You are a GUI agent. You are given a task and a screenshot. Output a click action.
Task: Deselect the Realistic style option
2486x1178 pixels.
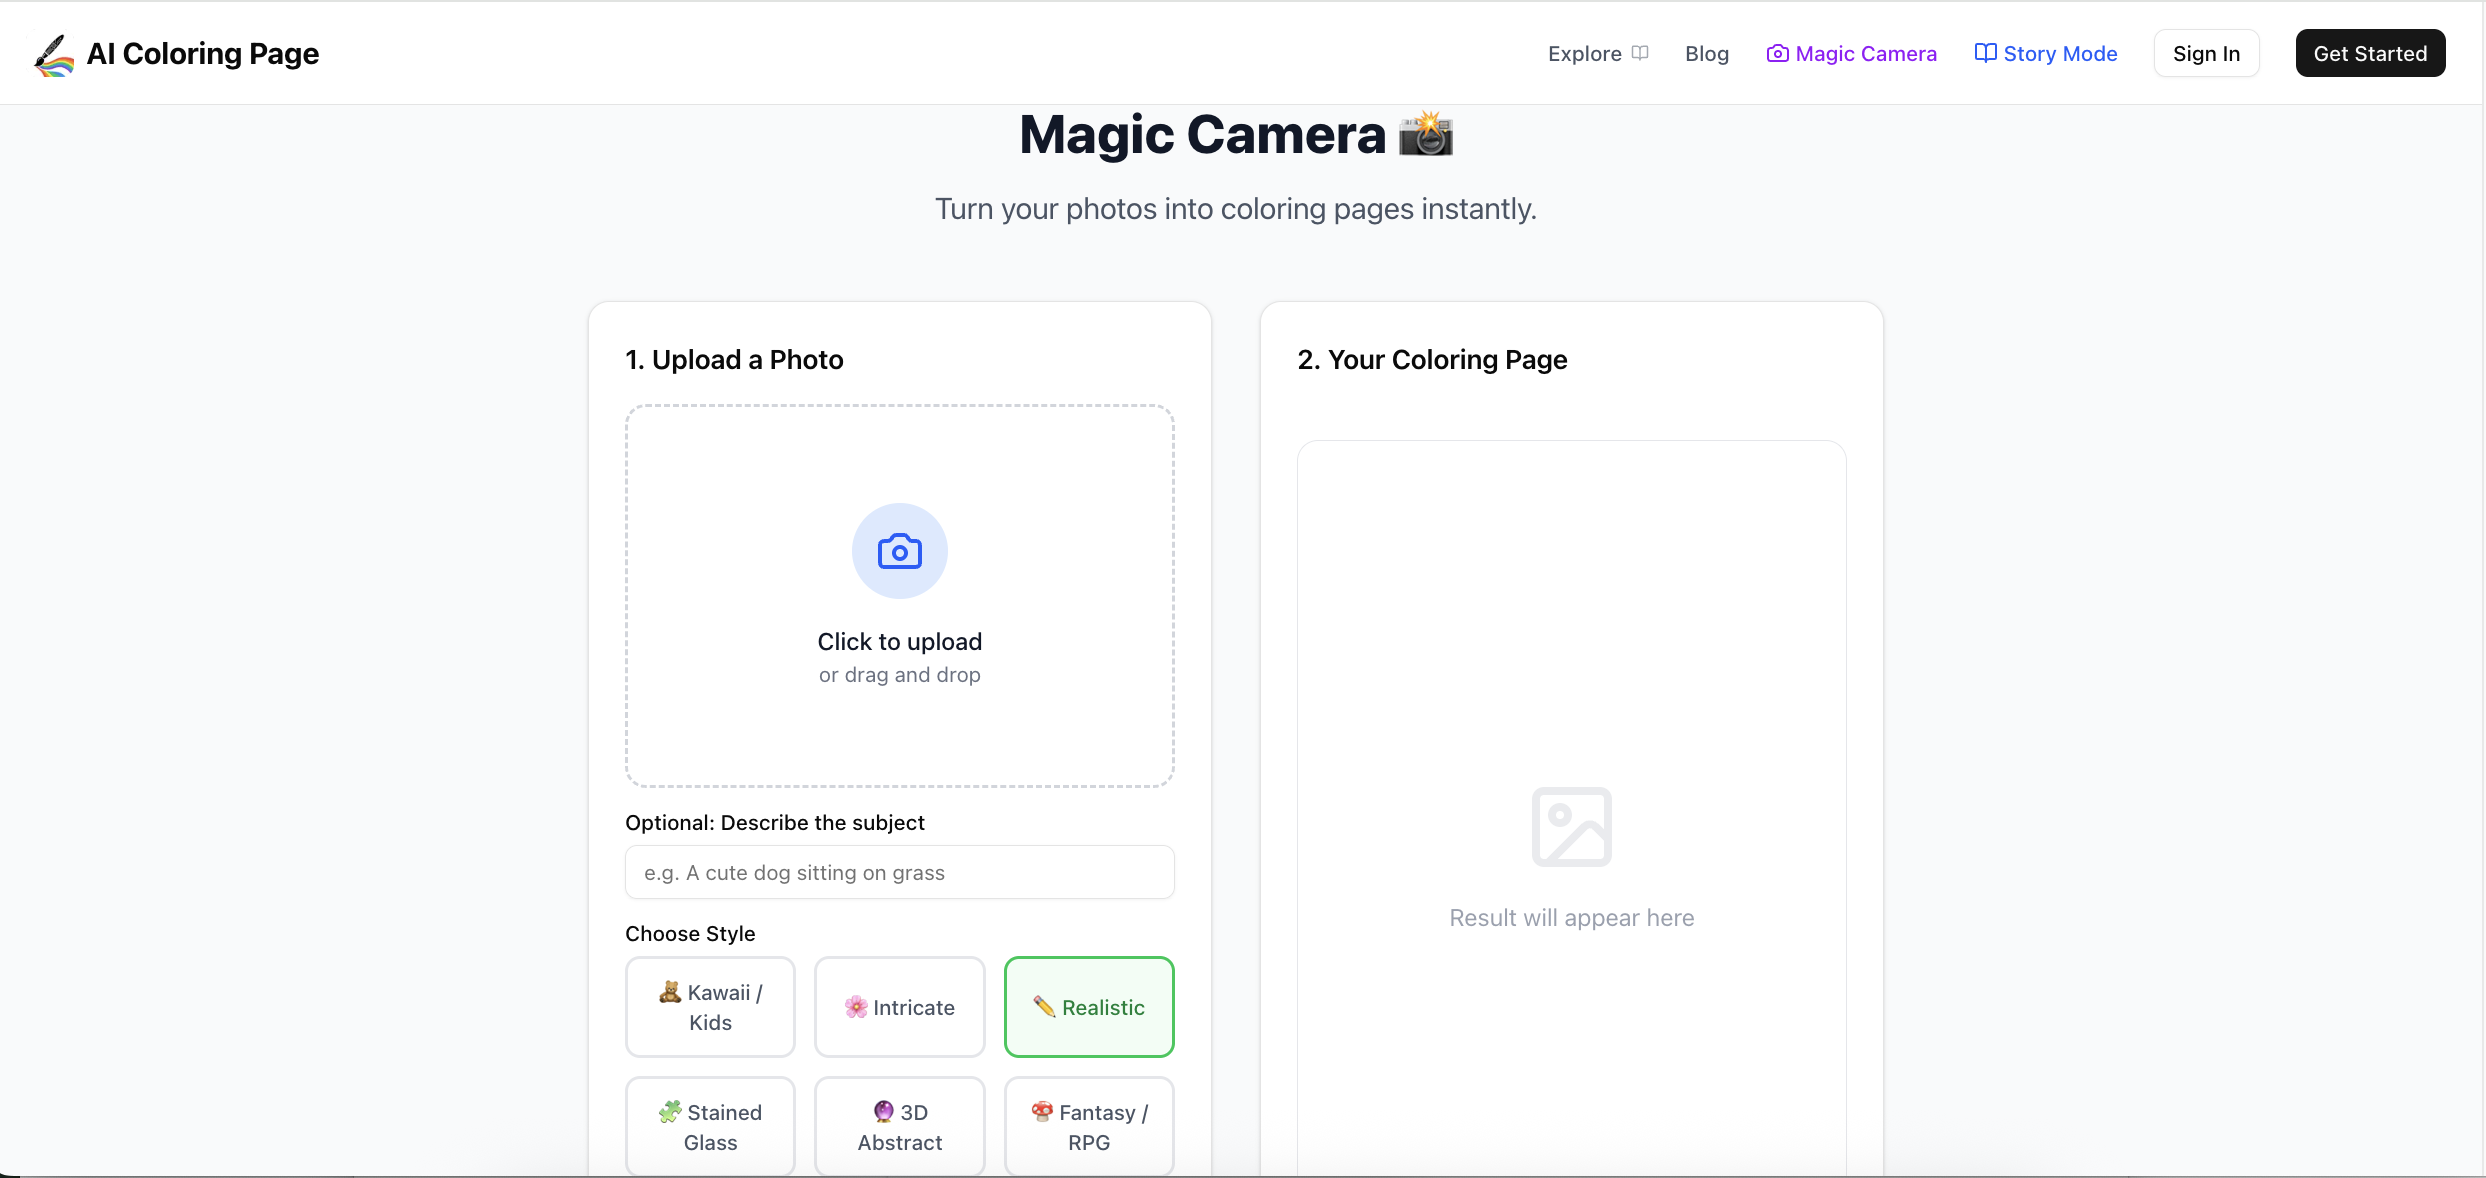coord(1089,1007)
